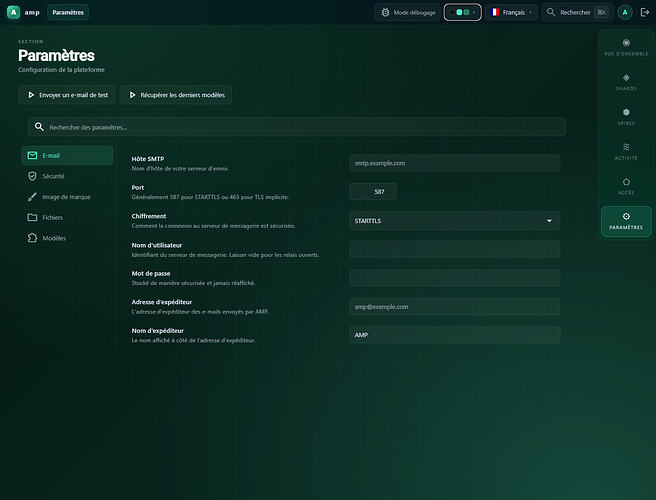
Task: Select Paramètres gear in side rail
Action: [626, 221]
